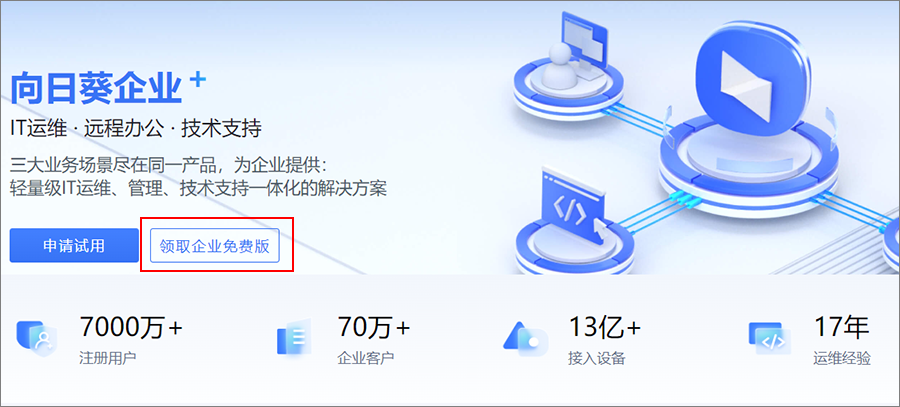The width and height of the screenshot is (900, 407).
Task: Click the ops experience code icon
Action: (770, 339)
